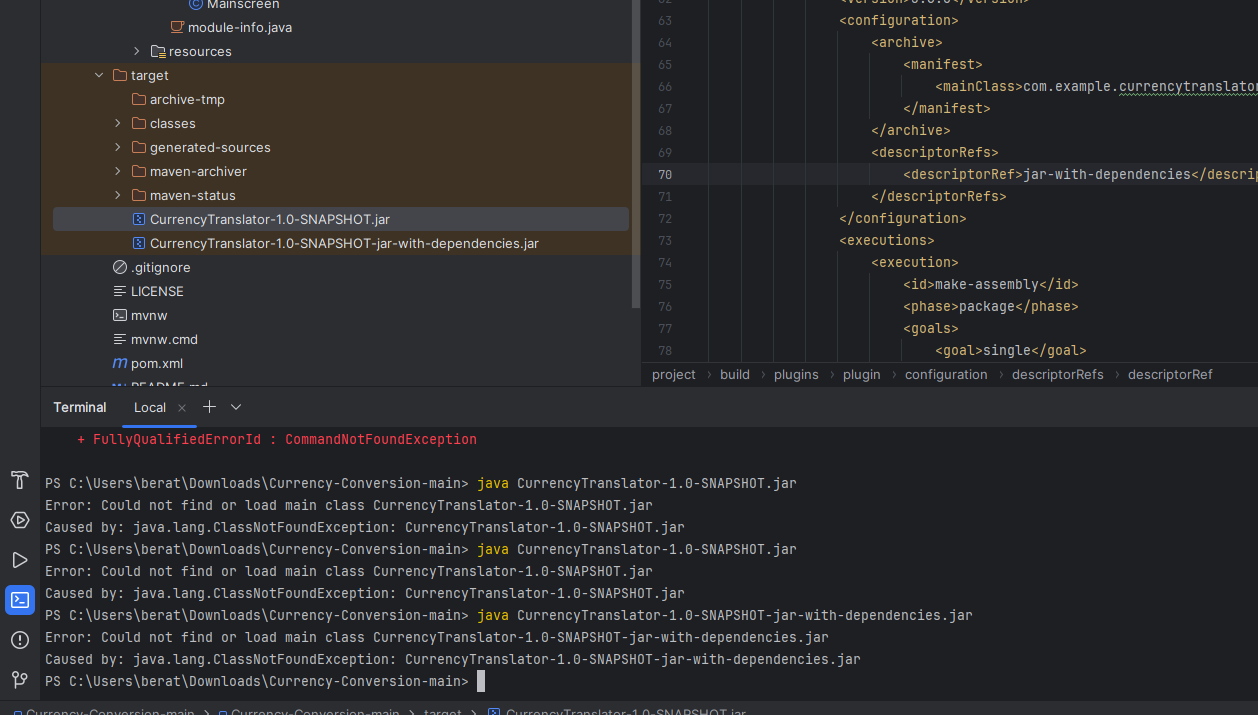This screenshot has height=715, width=1258.
Task: Click the .gitignore file
Action: [160, 267]
